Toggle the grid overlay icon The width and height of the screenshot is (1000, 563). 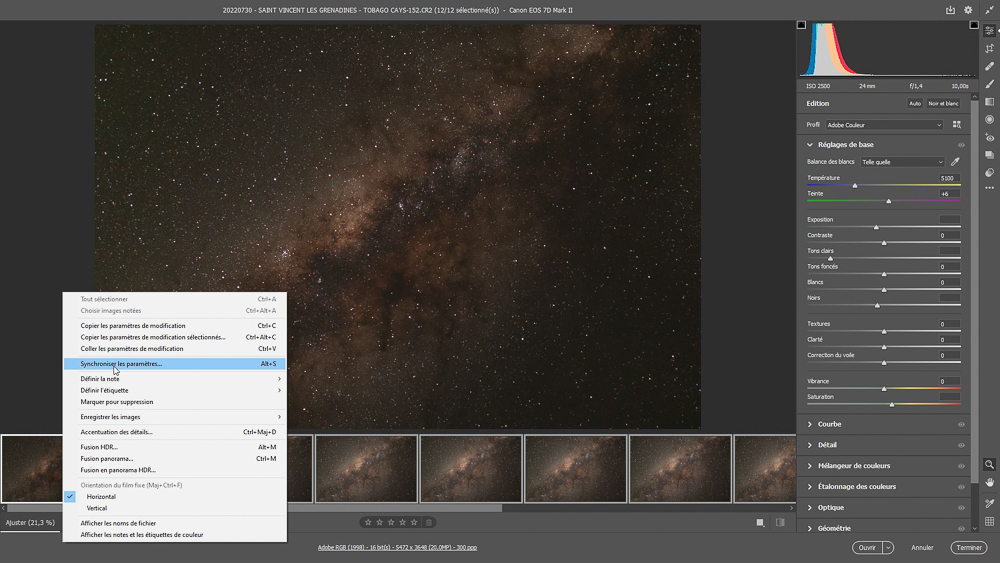click(x=989, y=522)
